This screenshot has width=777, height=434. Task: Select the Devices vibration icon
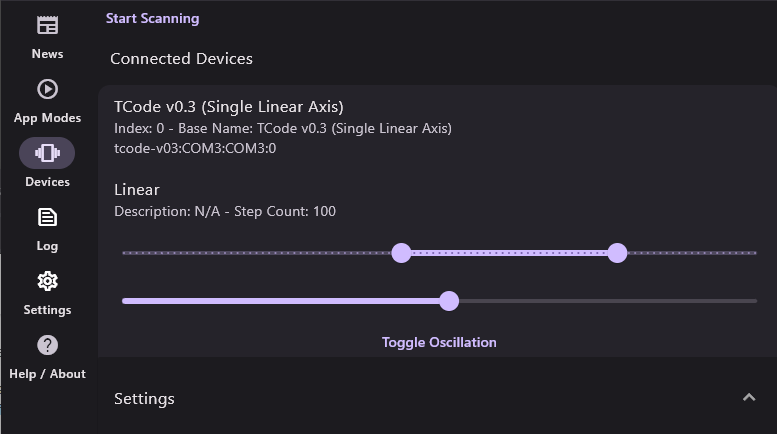tap(47, 153)
